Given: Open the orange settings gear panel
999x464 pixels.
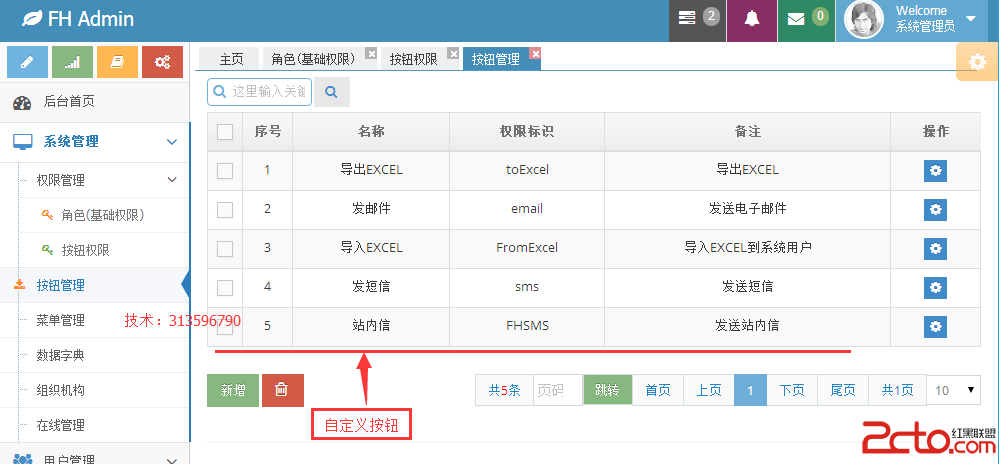Looking at the screenshot, I should pos(977,62).
